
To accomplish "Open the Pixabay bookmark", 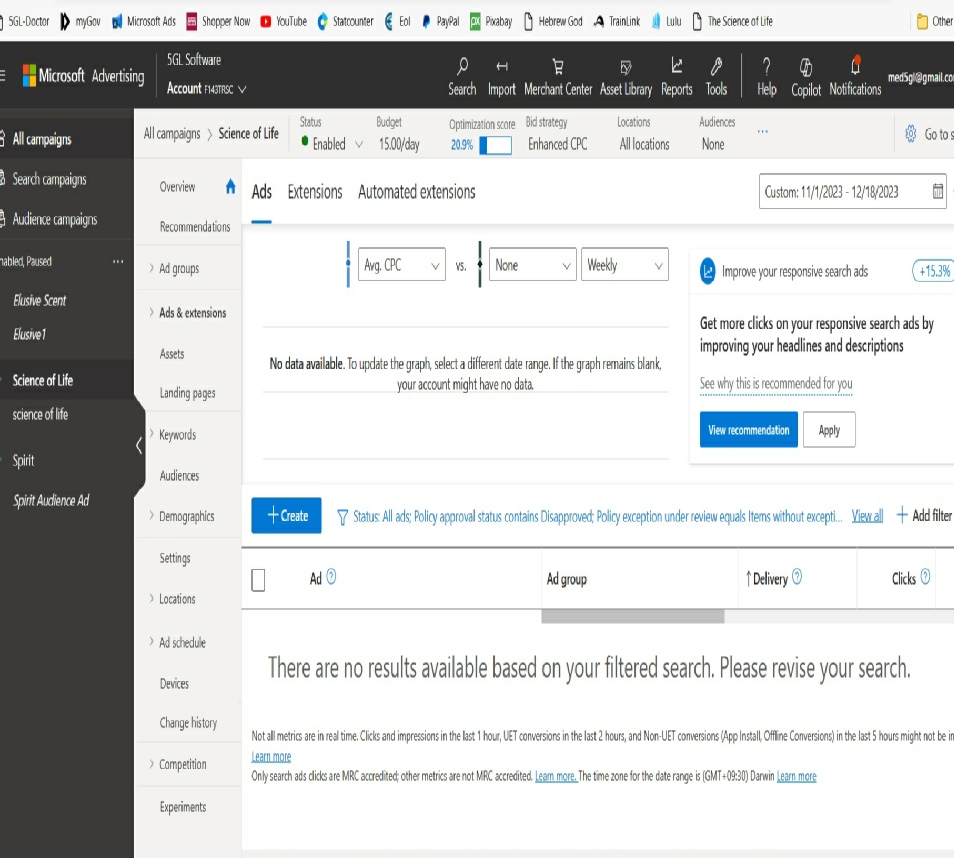I will (491, 21).
